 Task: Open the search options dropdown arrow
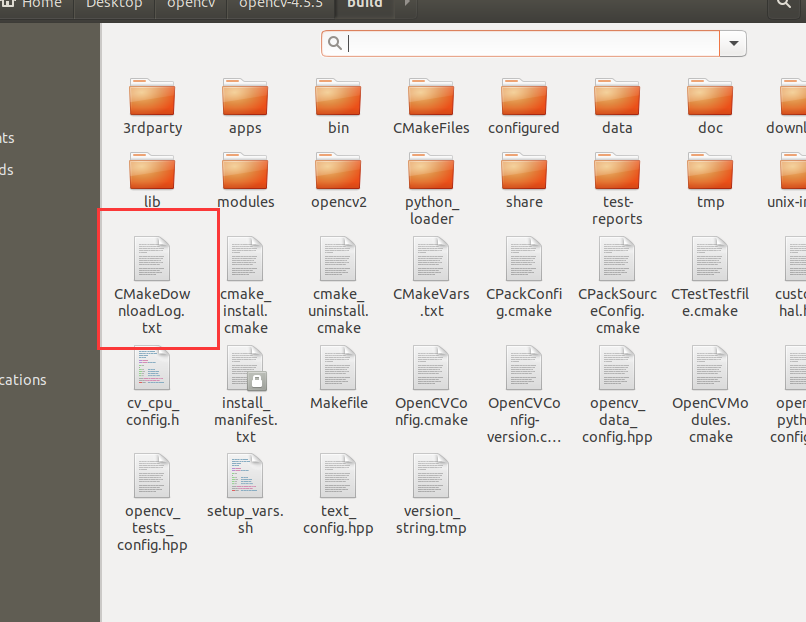pyautogui.click(x=734, y=43)
